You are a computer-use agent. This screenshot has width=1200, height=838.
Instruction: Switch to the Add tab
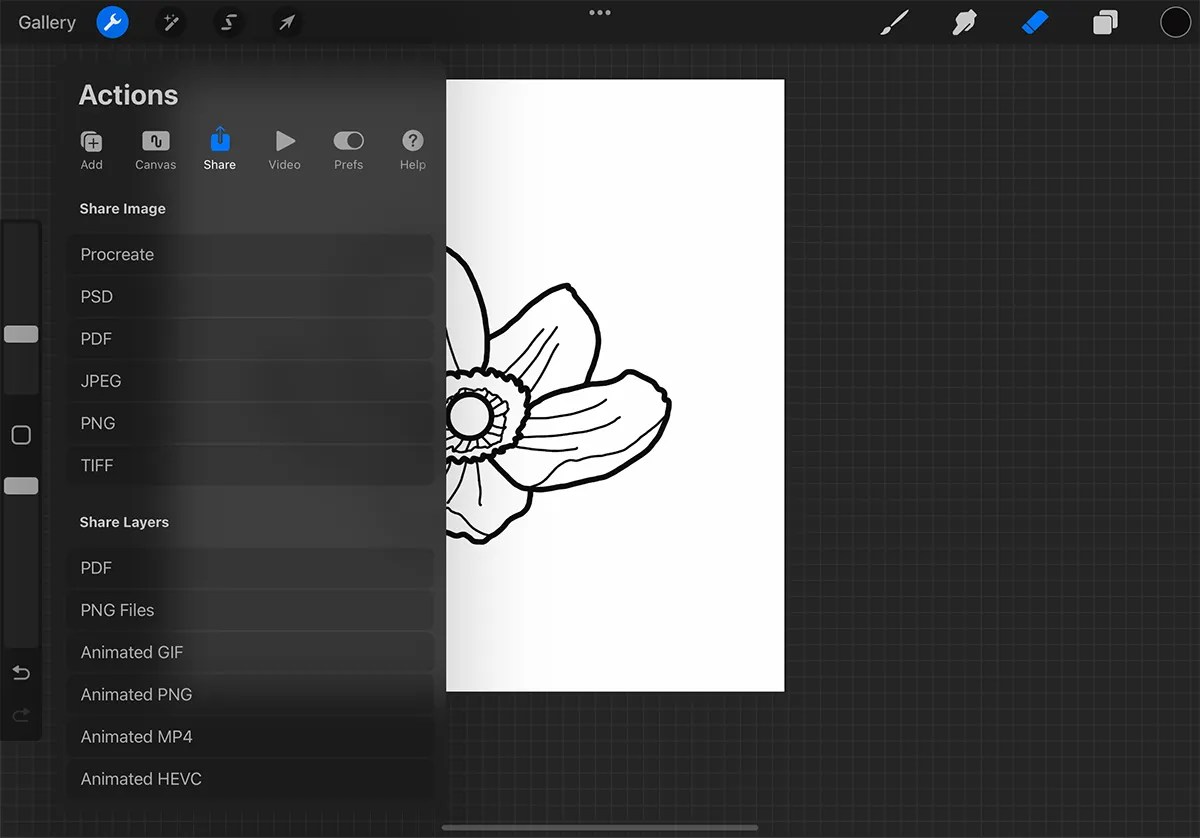click(x=91, y=148)
